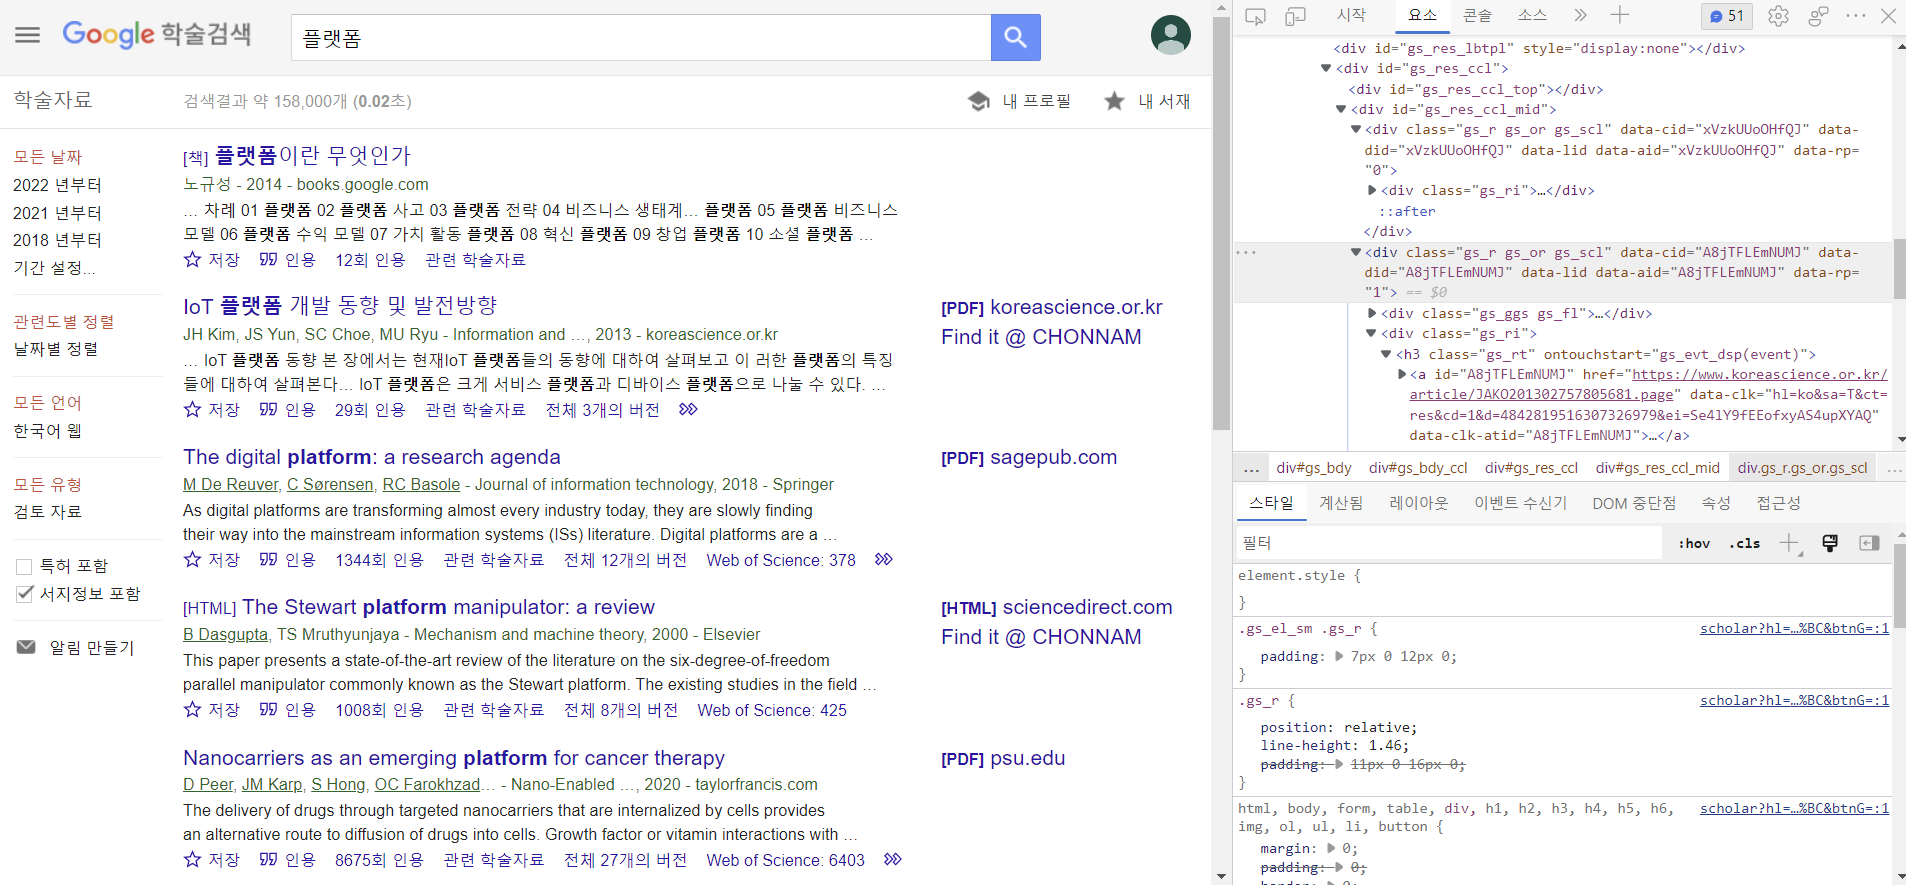Toggle the .cls element classes button

(1745, 543)
